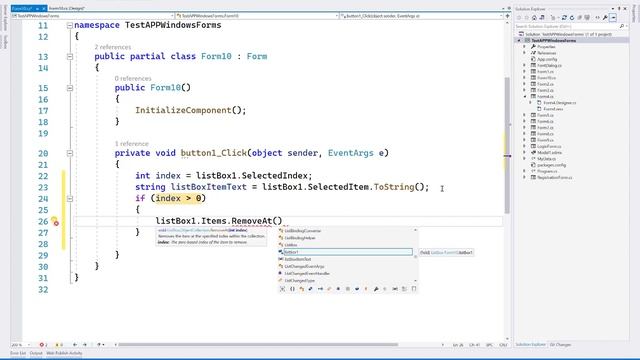The height and width of the screenshot is (360, 640).
Task: Click the editor vertical scrollbar
Action: [507, 145]
